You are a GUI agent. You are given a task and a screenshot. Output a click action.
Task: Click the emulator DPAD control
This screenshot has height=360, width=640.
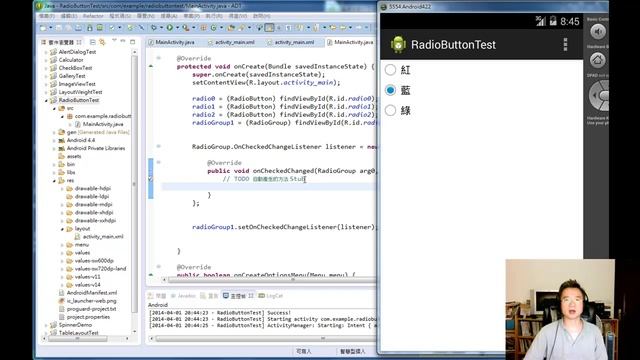pos(599,95)
